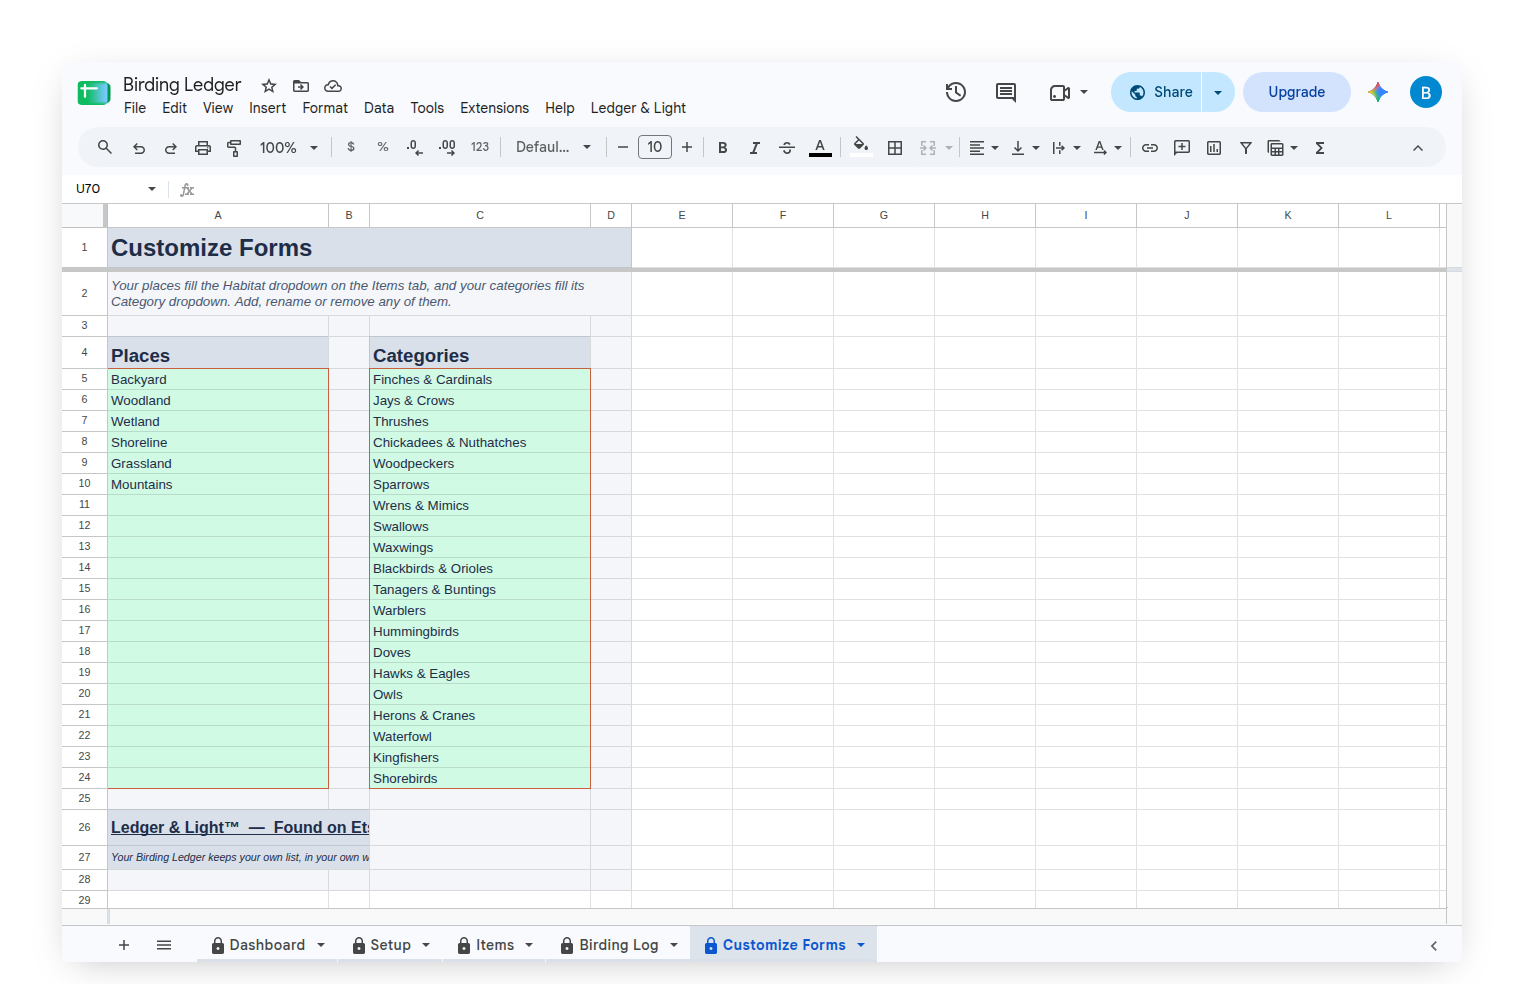Viewport: 1524px width, 984px height.
Task: Open the Ledger & Light Etsy link
Action: (240, 827)
